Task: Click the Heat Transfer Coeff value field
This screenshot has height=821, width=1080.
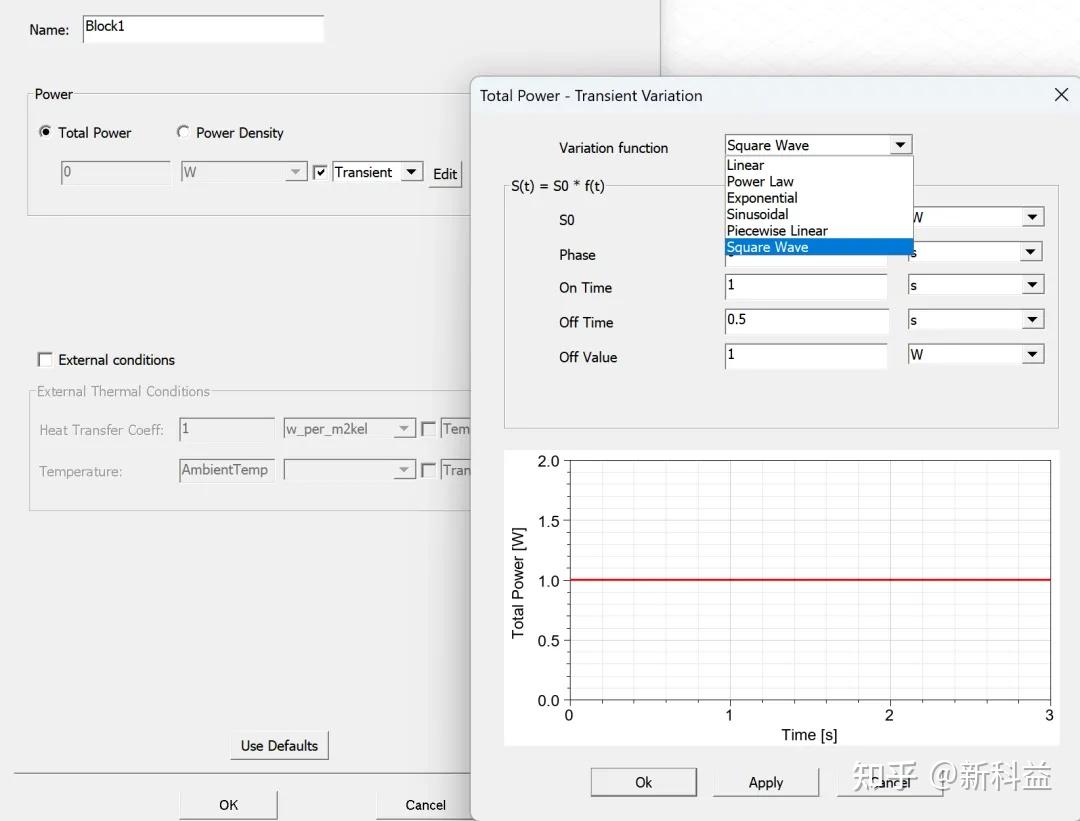Action: tap(227, 429)
